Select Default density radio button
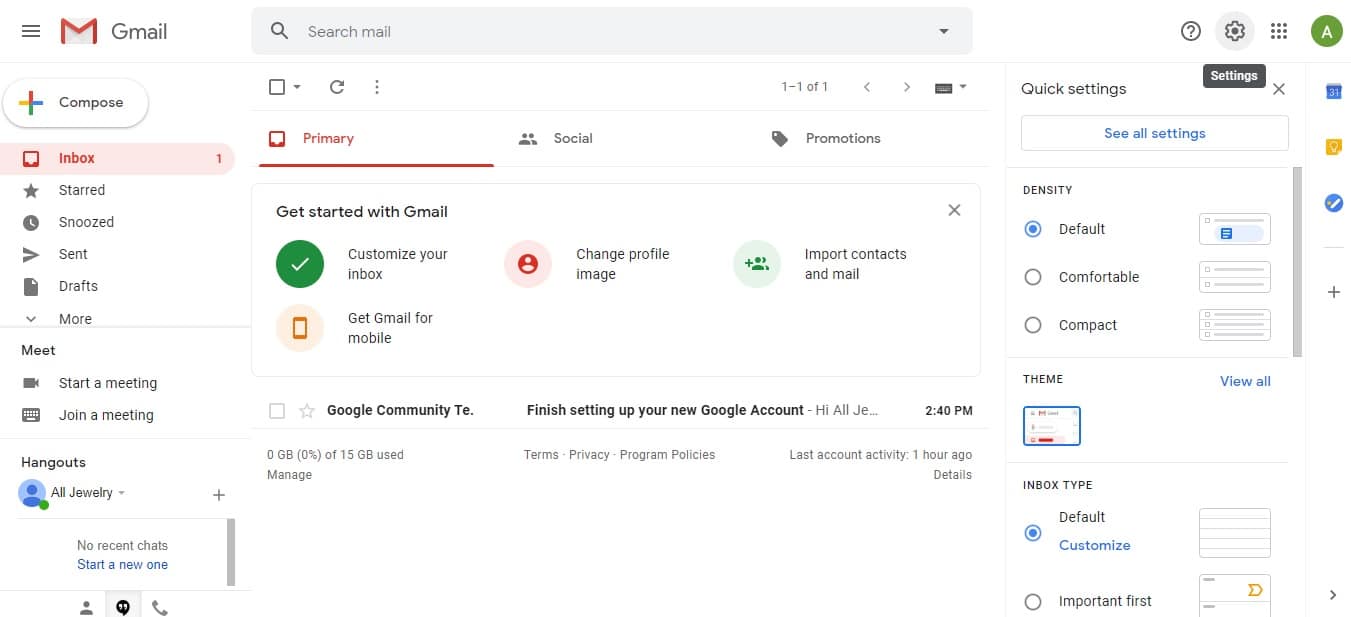Viewport: 1351px width, 617px height. pos(1033,229)
